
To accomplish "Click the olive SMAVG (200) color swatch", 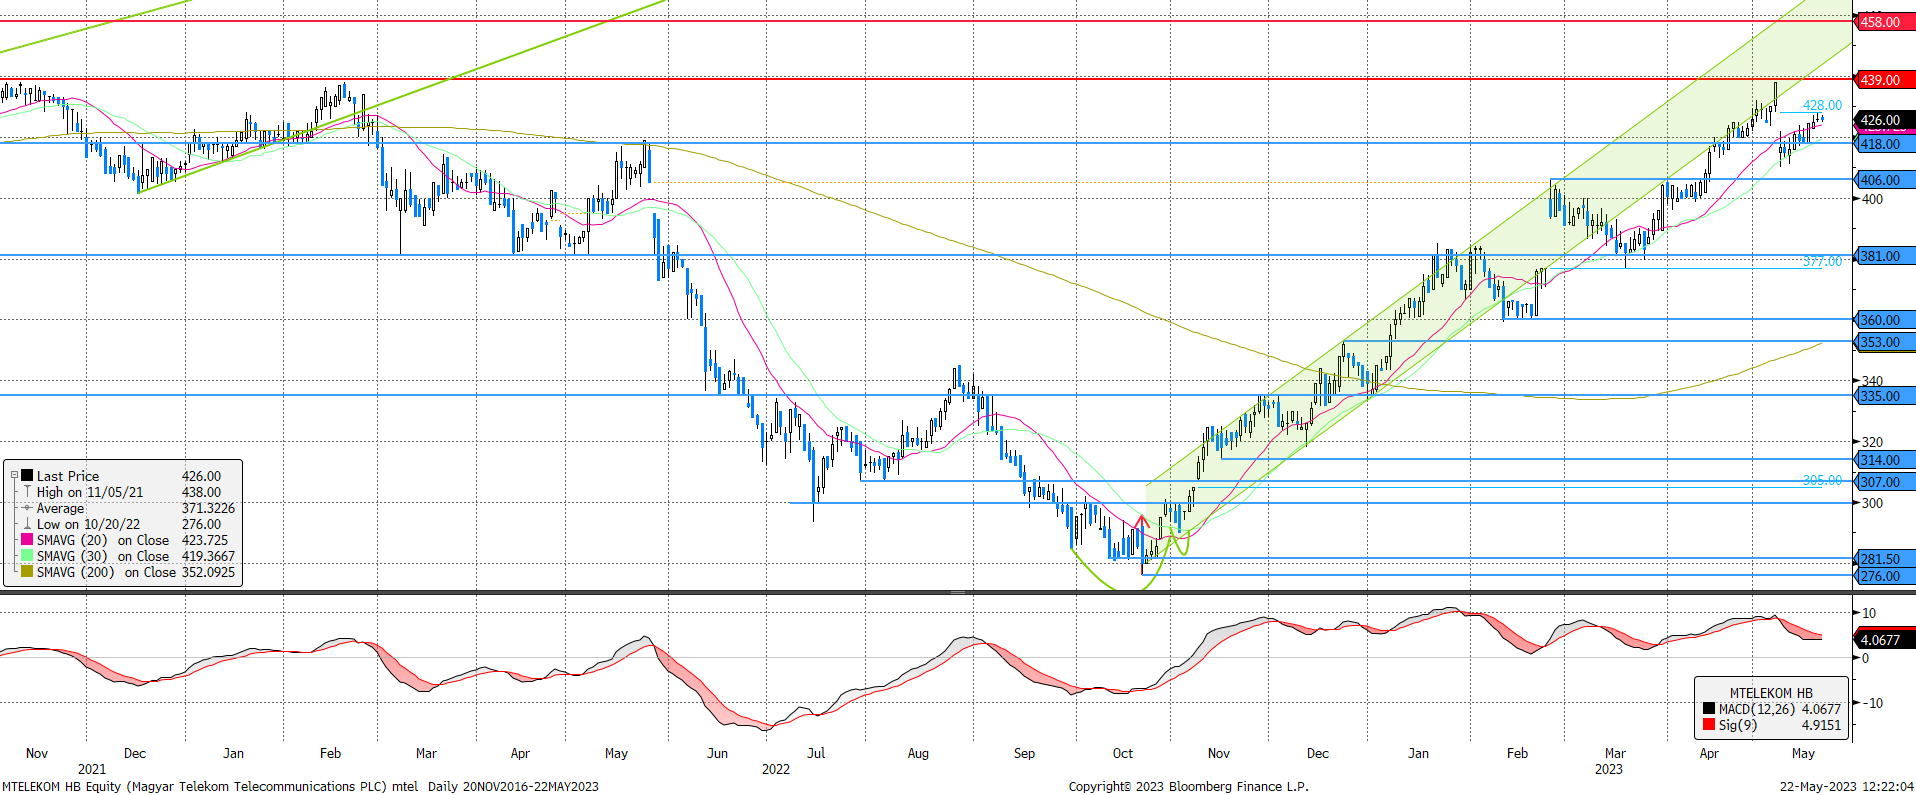I will pos(27,572).
